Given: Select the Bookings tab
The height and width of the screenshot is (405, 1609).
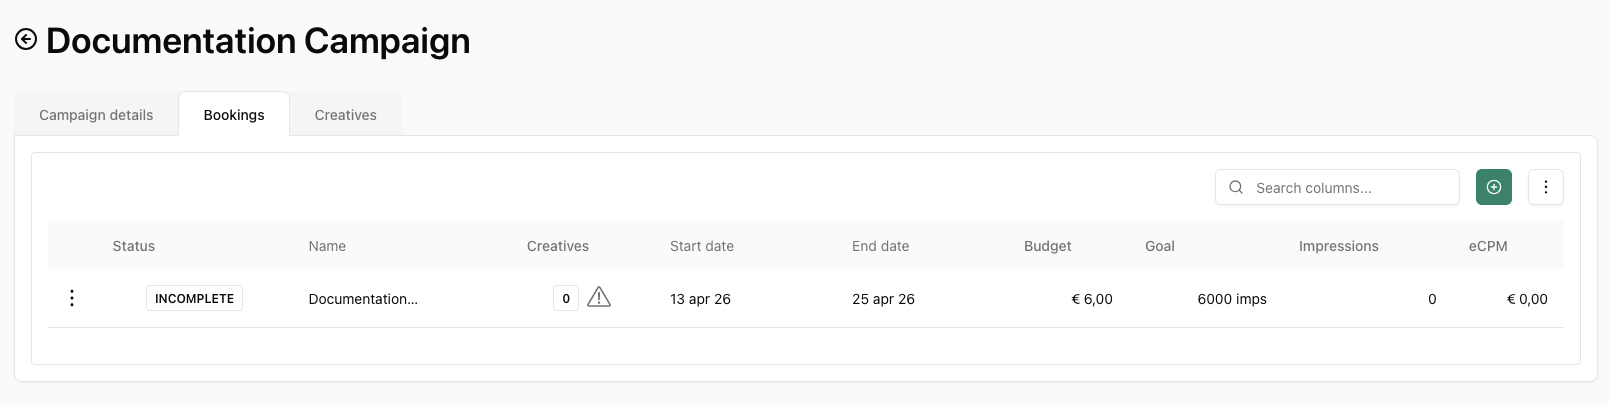Looking at the screenshot, I should pos(234,115).
